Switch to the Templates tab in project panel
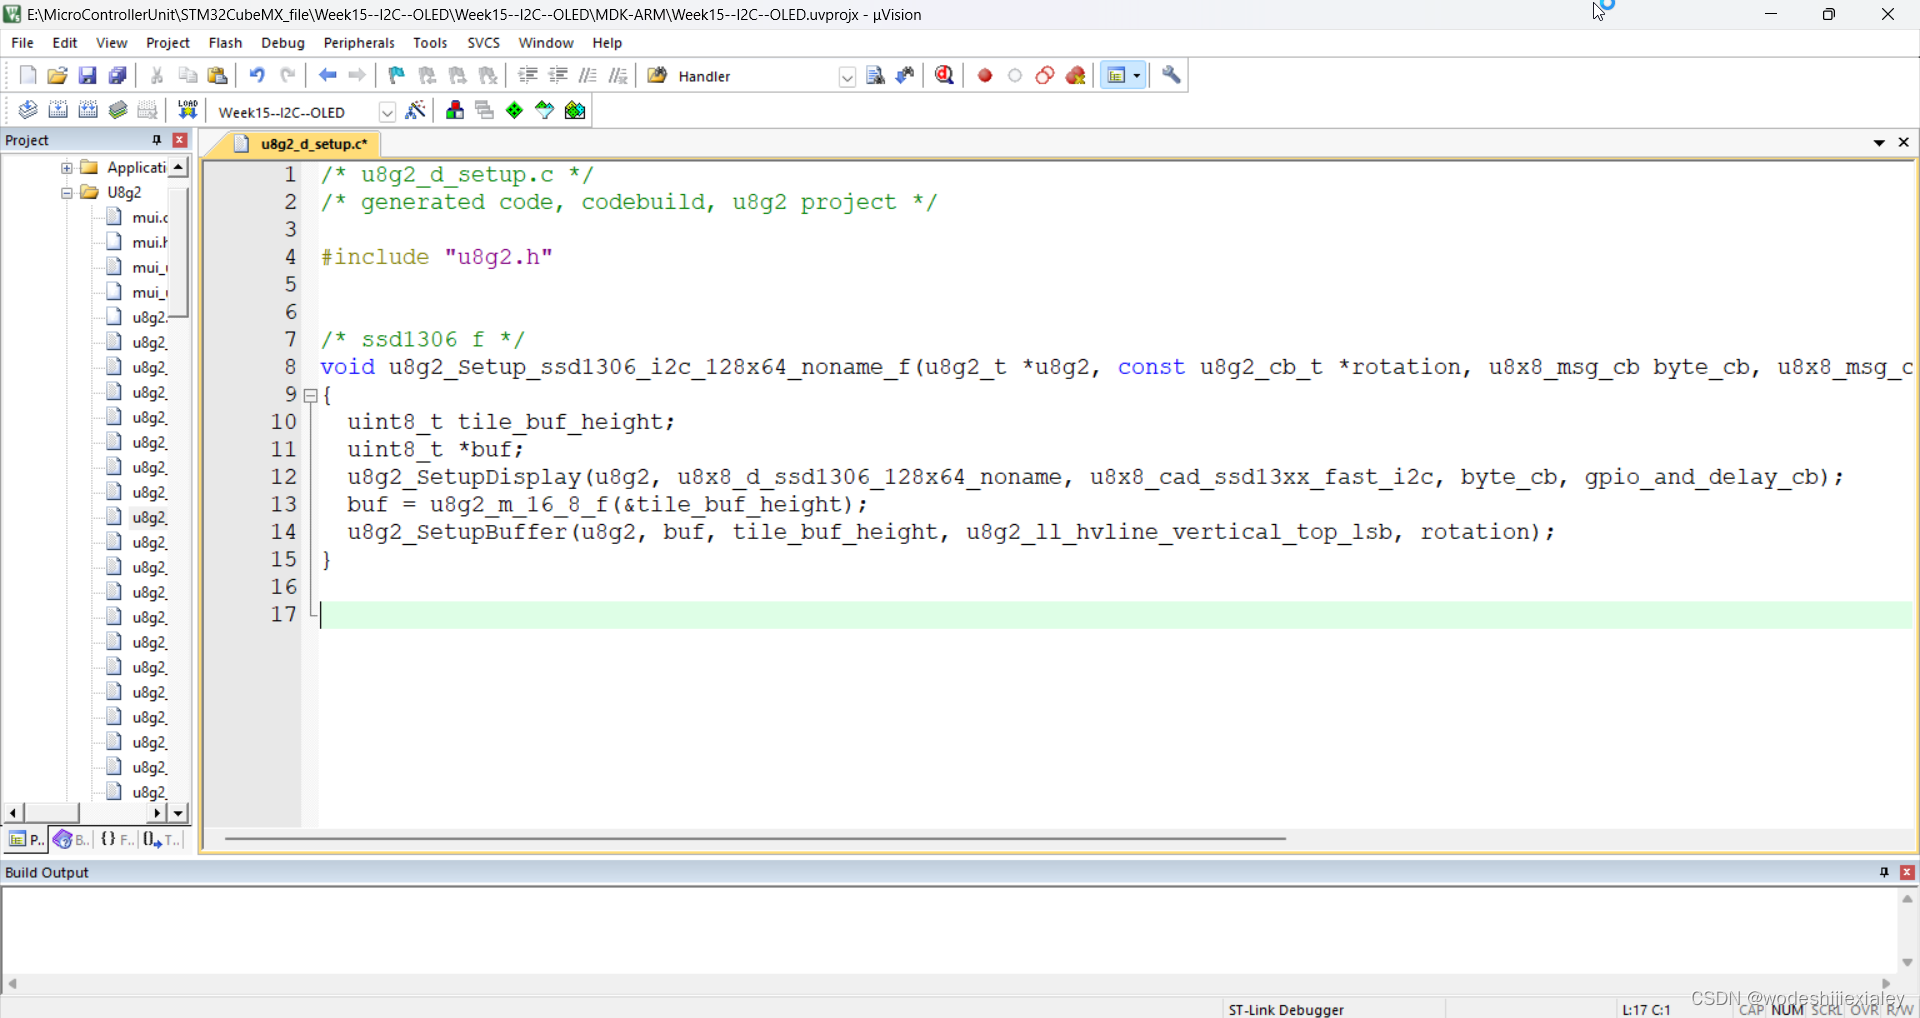Image resolution: width=1920 pixels, height=1018 pixels. click(x=160, y=840)
